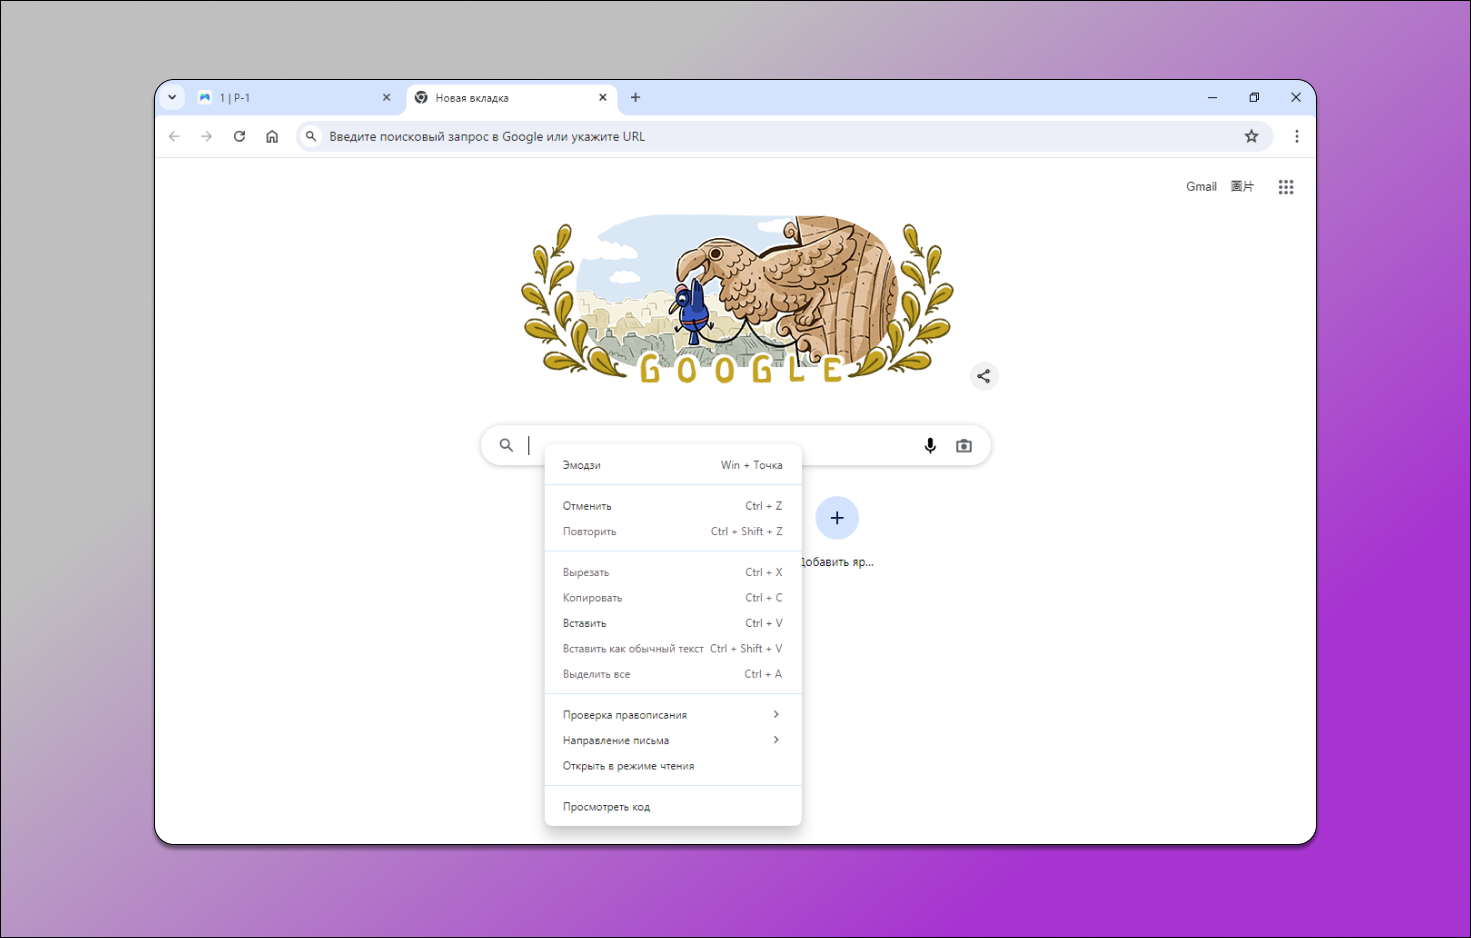Click the bookmark star in the address bar
The image size is (1471, 938).
click(1251, 136)
